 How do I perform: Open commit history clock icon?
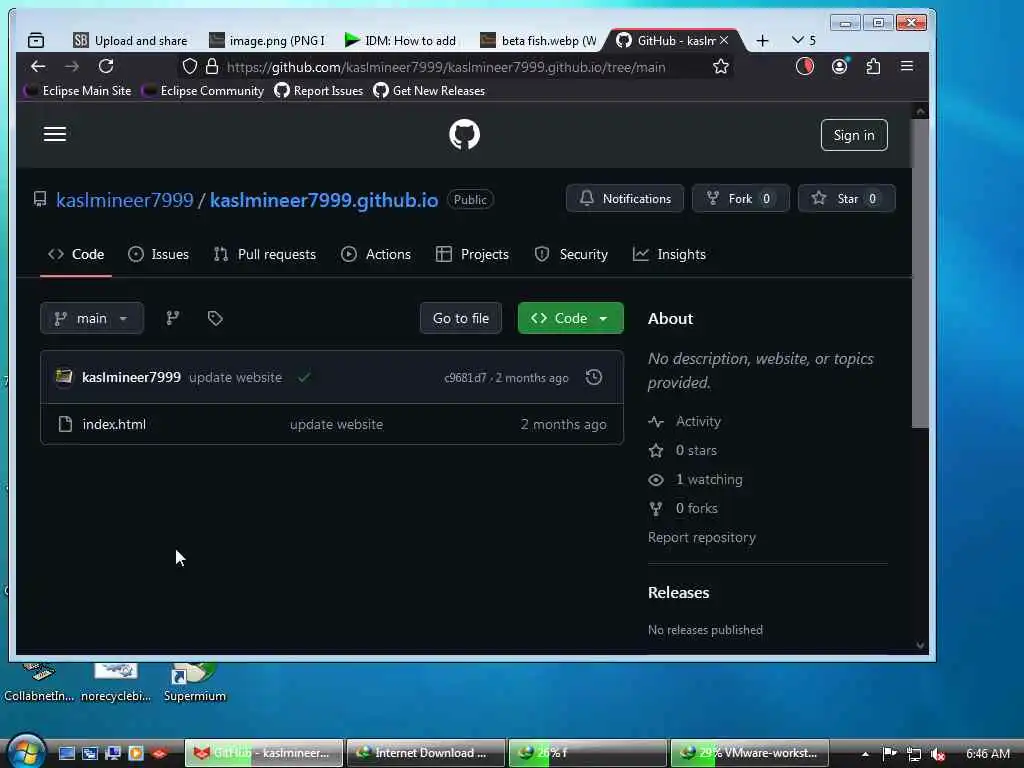tap(594, 377)
